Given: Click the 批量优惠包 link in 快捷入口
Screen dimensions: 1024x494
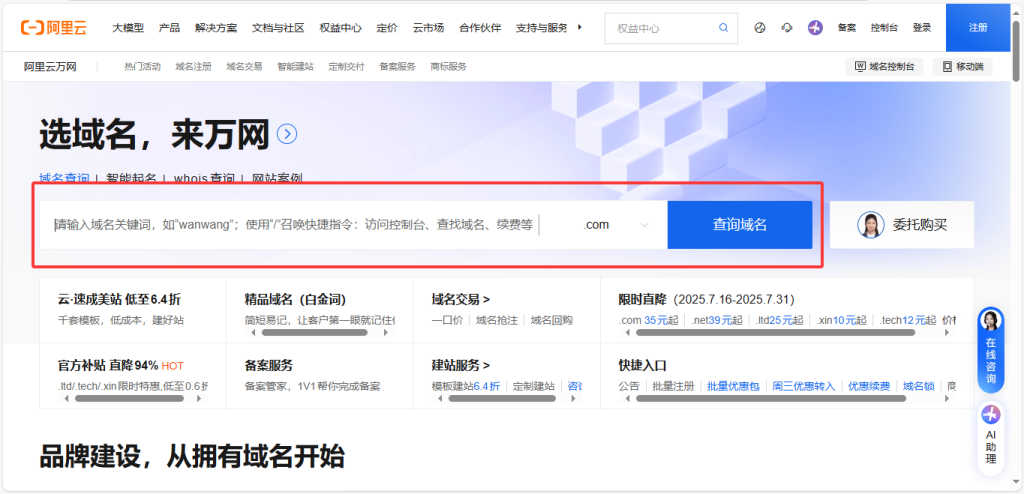Looking at the screenshot, I should (733, 386).
